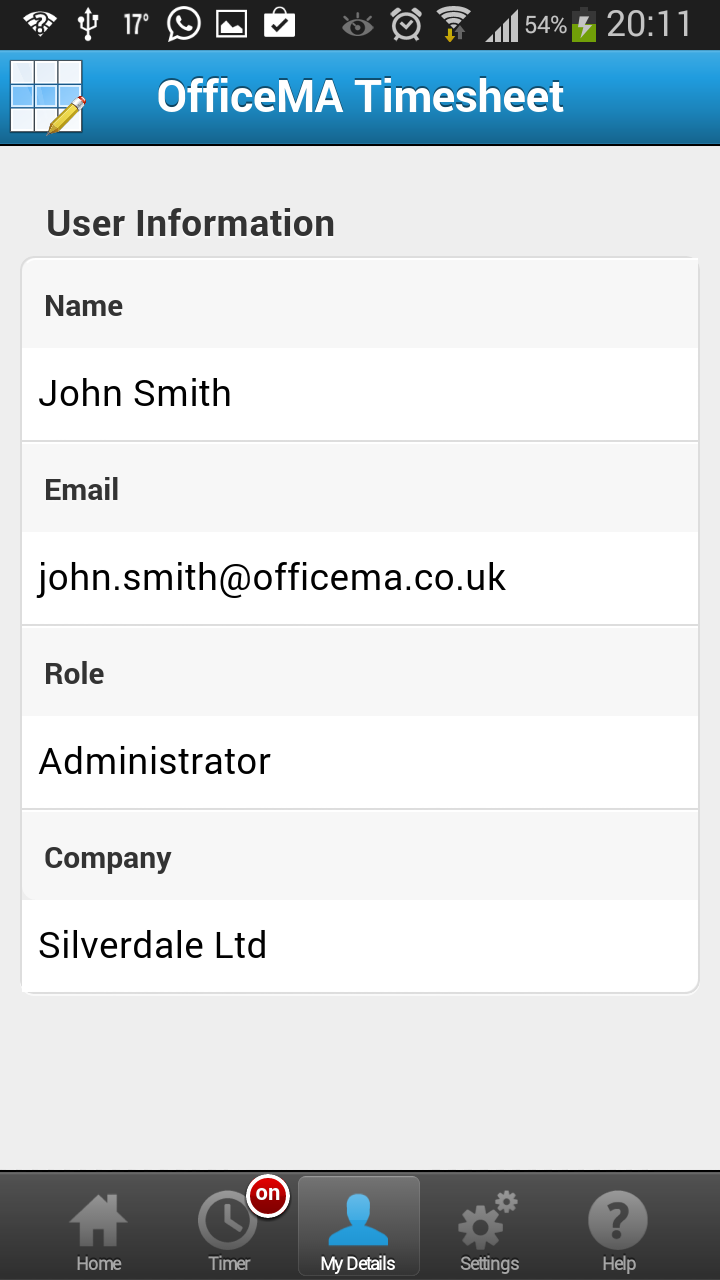The height and width of the screenshot is (1280, 720).
Task: Tap the User Information heading
Action: point(191,223)
